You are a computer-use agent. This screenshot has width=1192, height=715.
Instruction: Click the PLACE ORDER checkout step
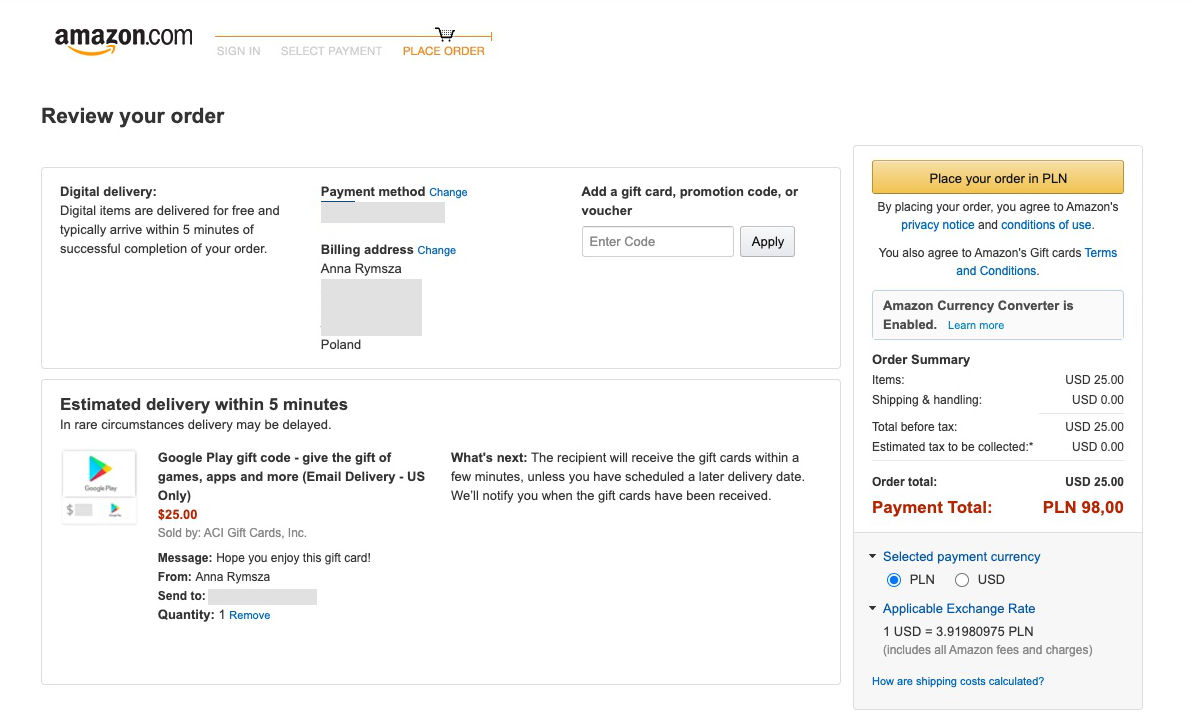pos(443,51)
